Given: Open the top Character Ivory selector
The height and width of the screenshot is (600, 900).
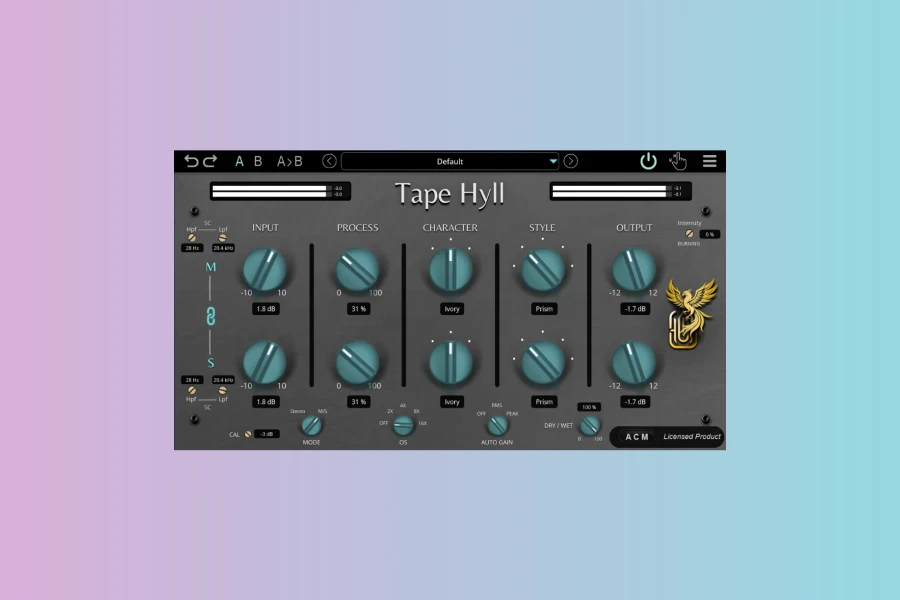Looking at the screenshot, I should pyautogui.click(x=451, y=309).
